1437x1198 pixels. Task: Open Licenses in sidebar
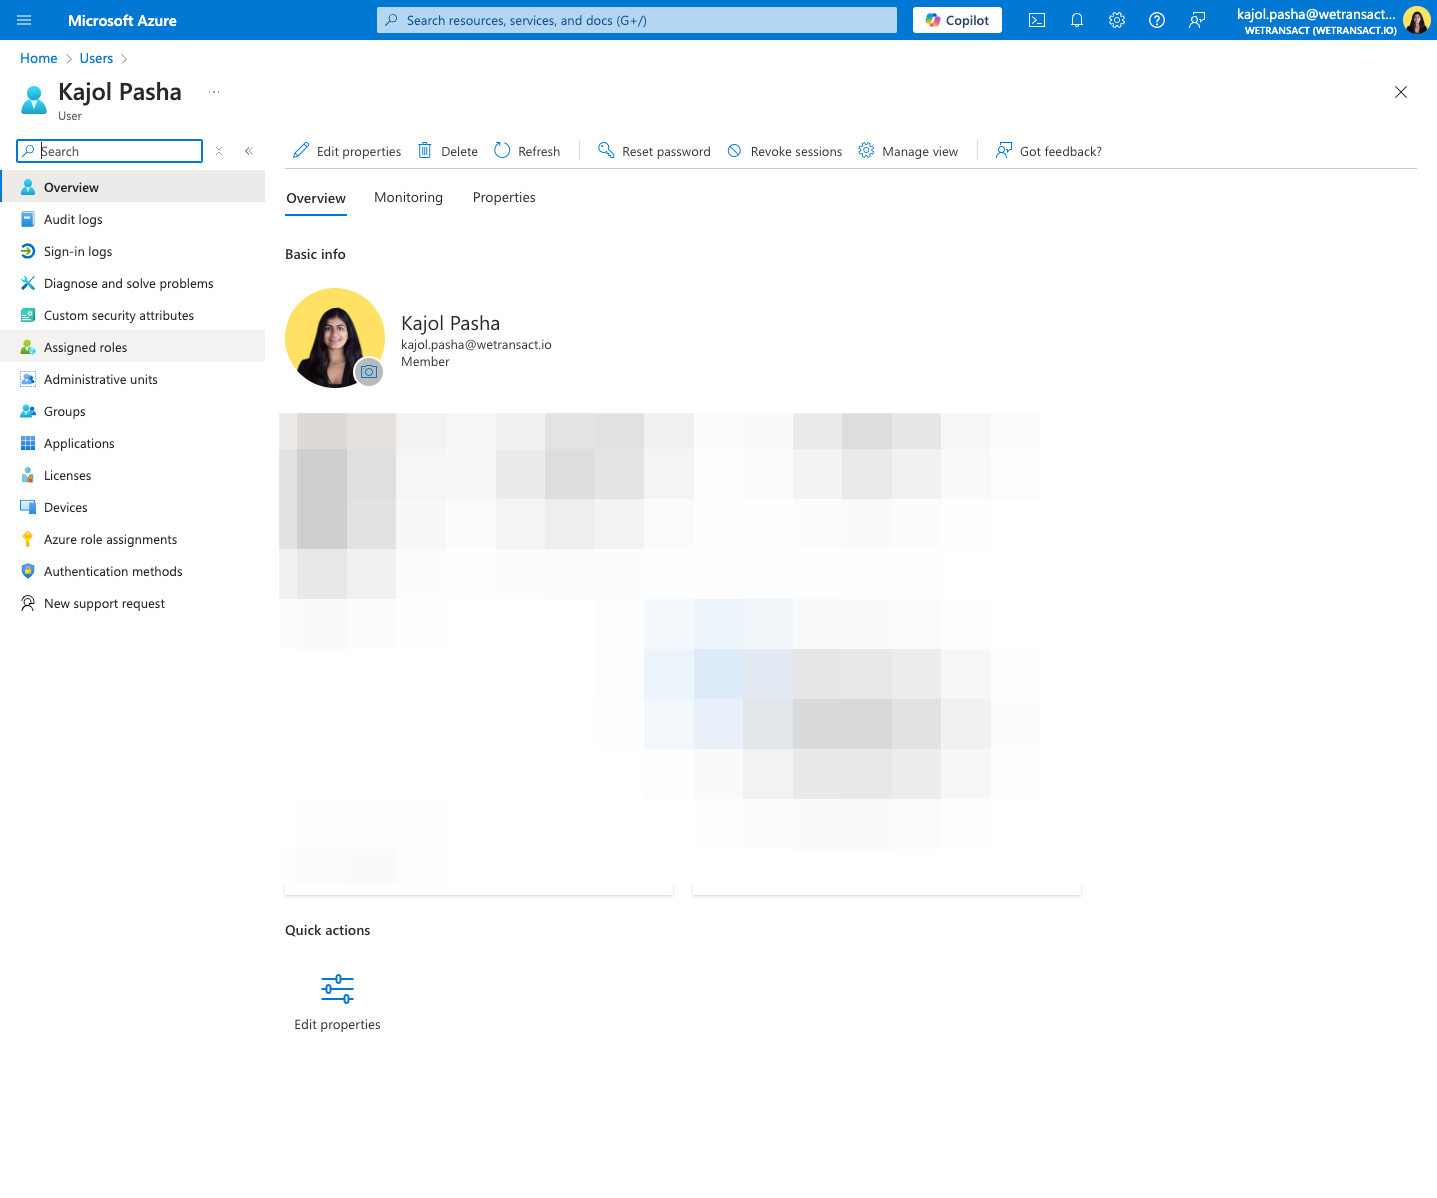click(x=132, y=476)
